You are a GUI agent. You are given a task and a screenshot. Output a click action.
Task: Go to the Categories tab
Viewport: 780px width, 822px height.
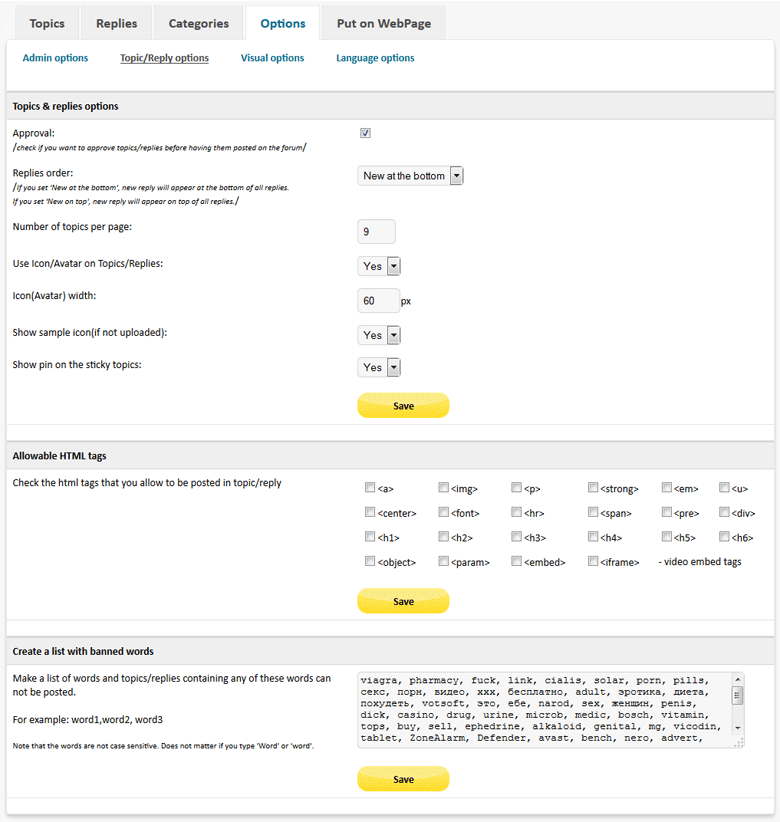pyautogui.click(x=199, y=24)
